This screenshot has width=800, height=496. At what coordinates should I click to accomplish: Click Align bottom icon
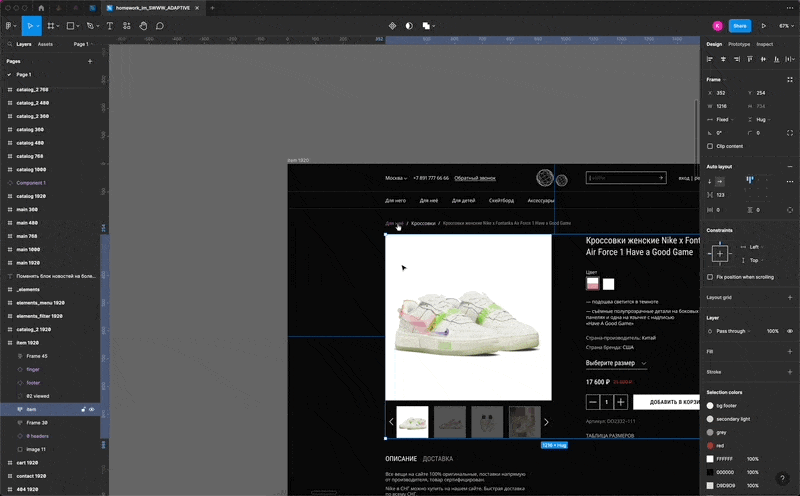[x=777, y=59]
